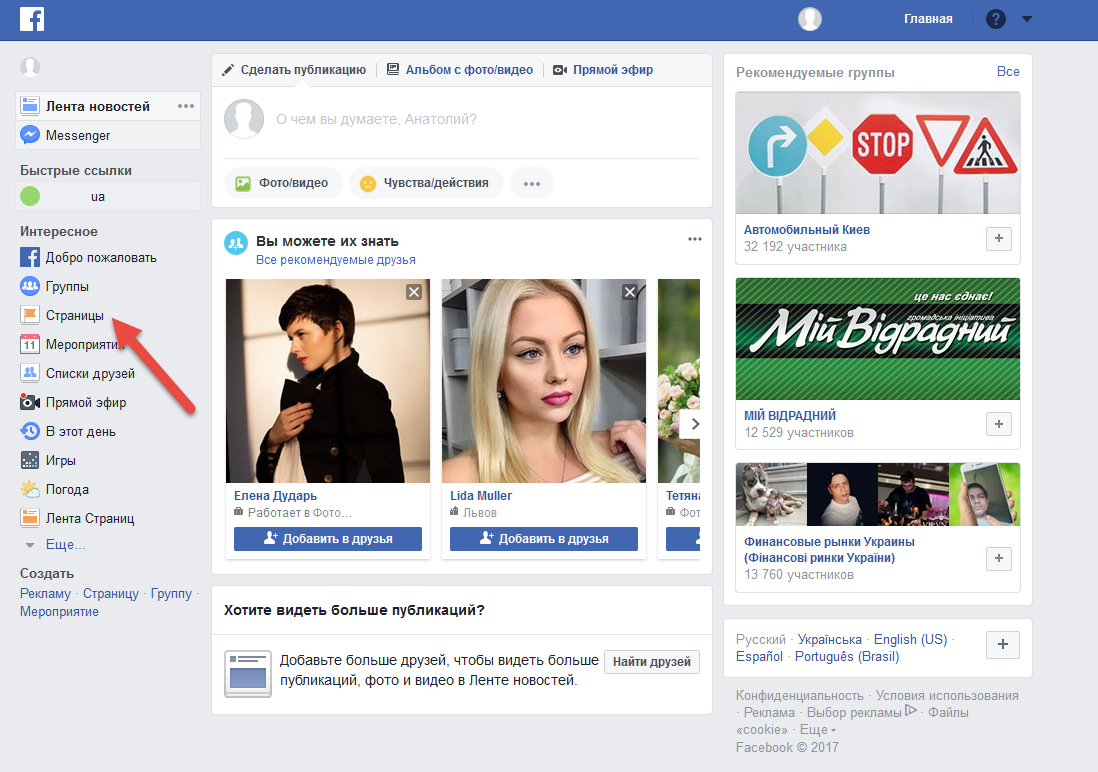This screenshot has width=1098, height=772.
Task: Click the Чувства/действия button
Action: click(426, 183)
